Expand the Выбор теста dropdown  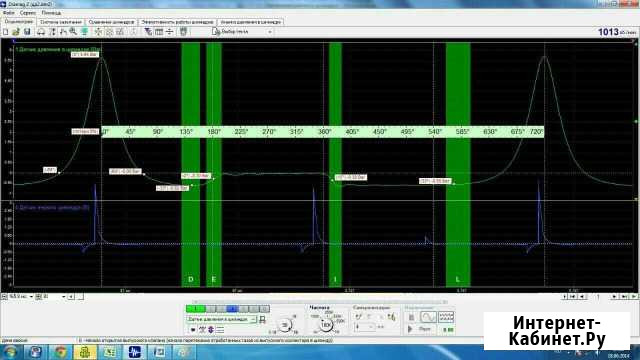270,32
